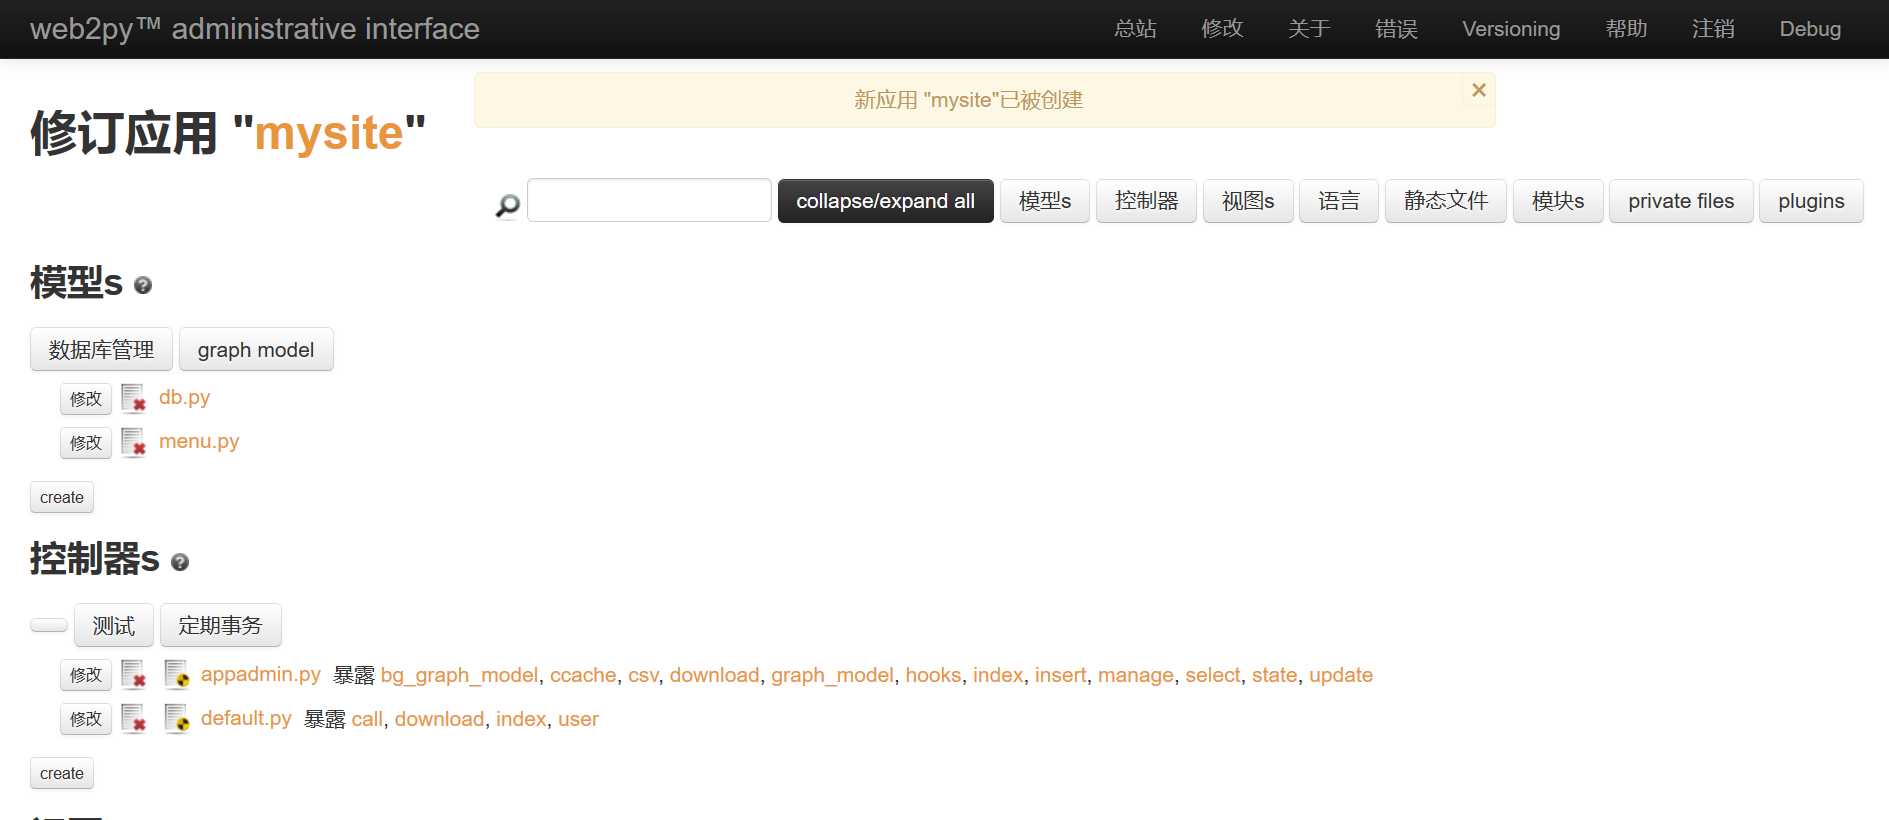Open bg_graph_model exposed function link
This screenshot has height=820, width=1889.
point(459,675)
